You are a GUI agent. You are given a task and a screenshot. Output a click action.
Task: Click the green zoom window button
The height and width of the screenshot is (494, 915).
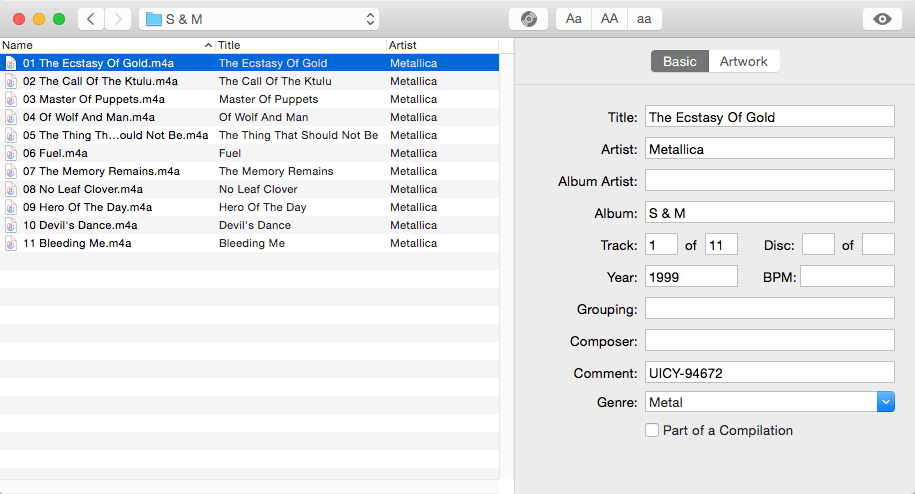click(x=59, y=19)
